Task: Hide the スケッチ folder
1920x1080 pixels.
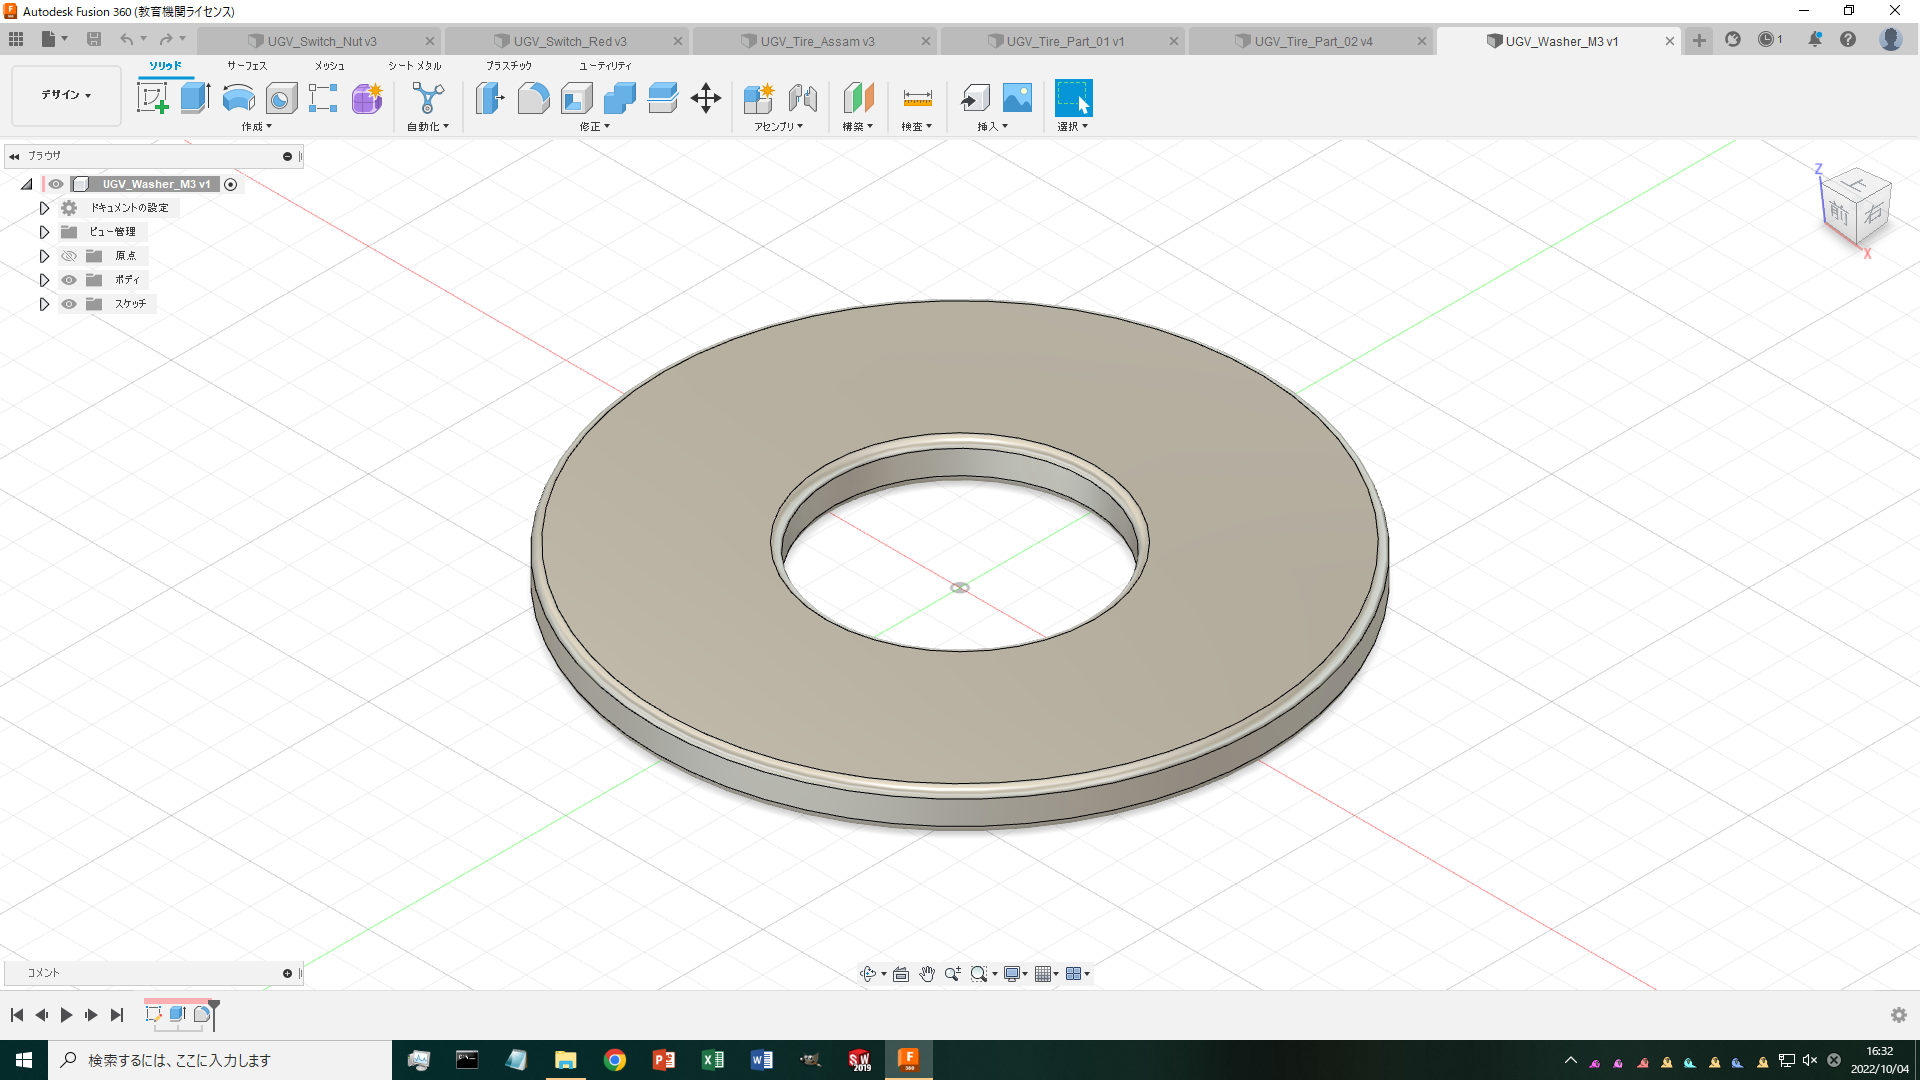Action: point(69,304)
